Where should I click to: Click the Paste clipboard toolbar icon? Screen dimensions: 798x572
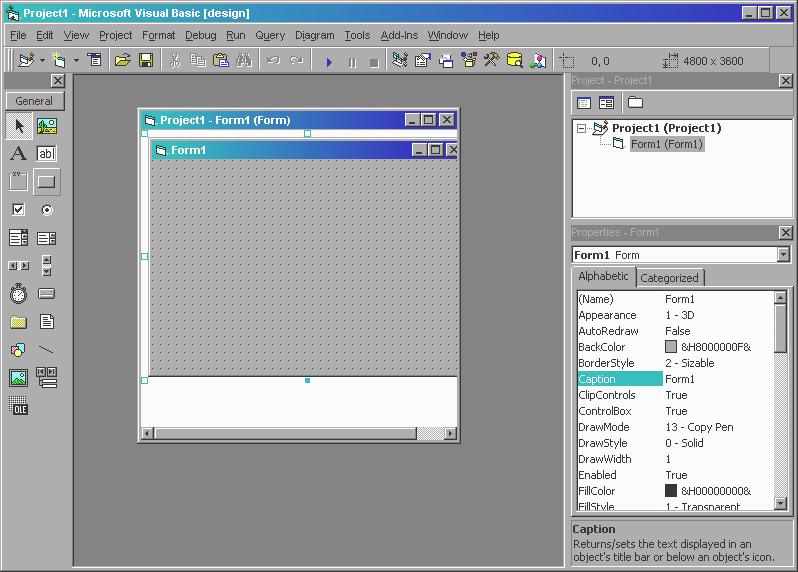tap(221, 61)
